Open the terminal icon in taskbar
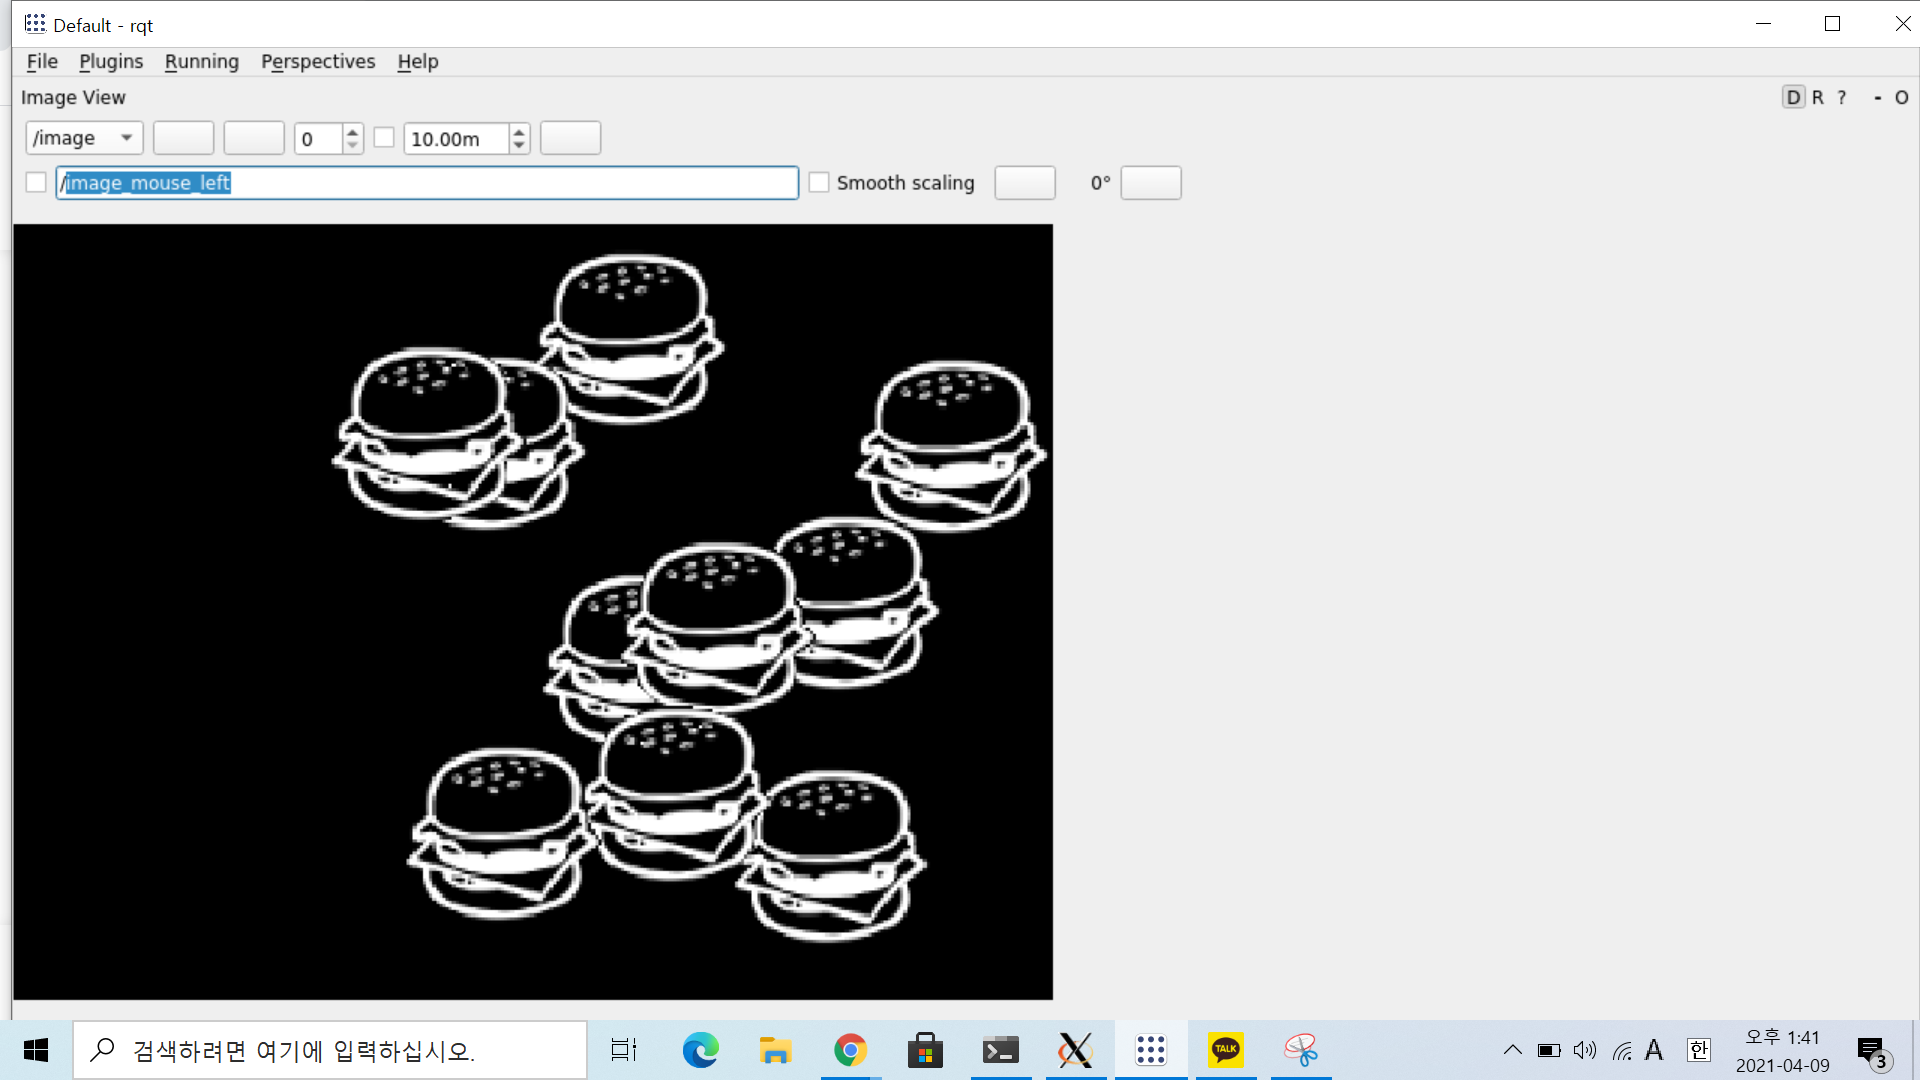Image resolution: width=1920 pixels, height=1080 pixels. (x=1000, y=1050)
